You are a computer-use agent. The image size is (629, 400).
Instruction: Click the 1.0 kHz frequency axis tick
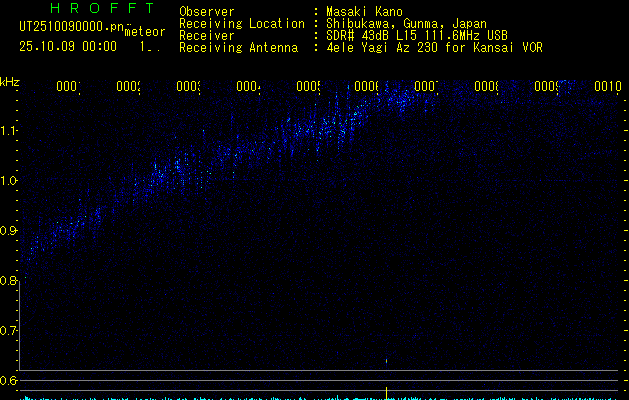[9, 181]
